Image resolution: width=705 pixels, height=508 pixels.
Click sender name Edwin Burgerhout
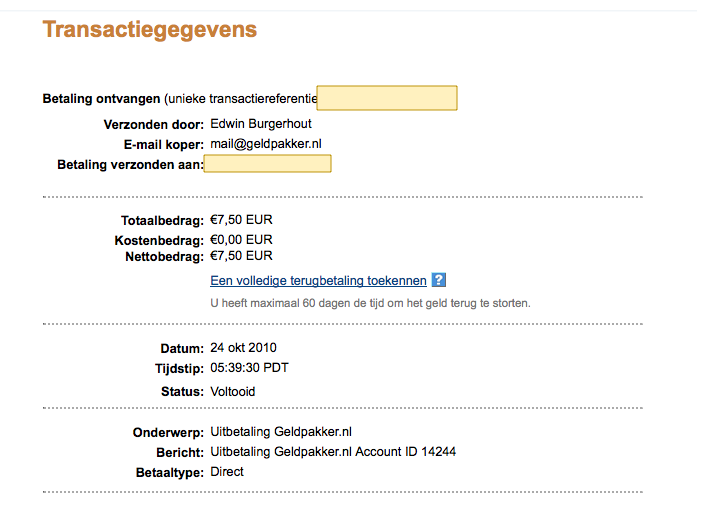261,124
